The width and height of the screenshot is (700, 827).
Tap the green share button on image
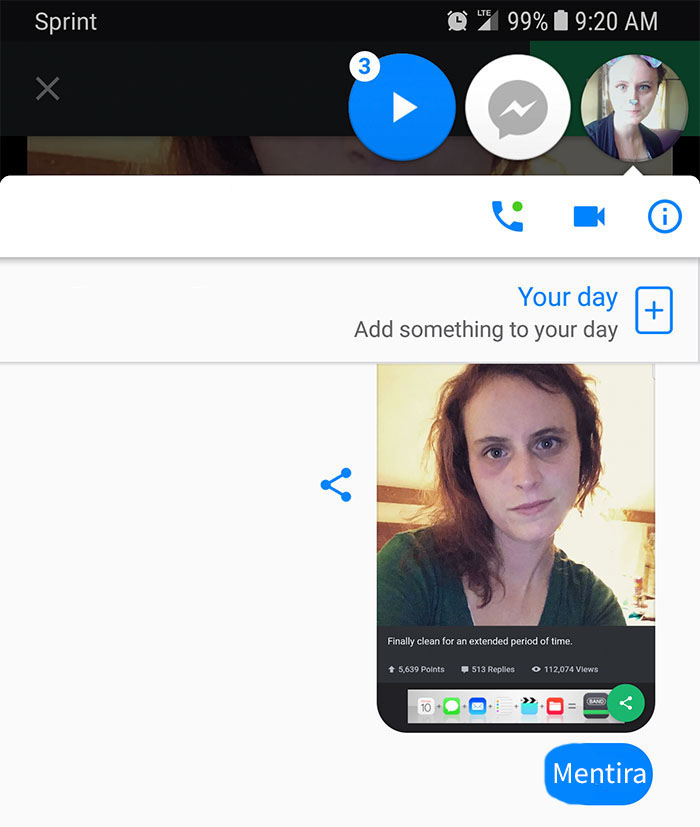(626, 703)
